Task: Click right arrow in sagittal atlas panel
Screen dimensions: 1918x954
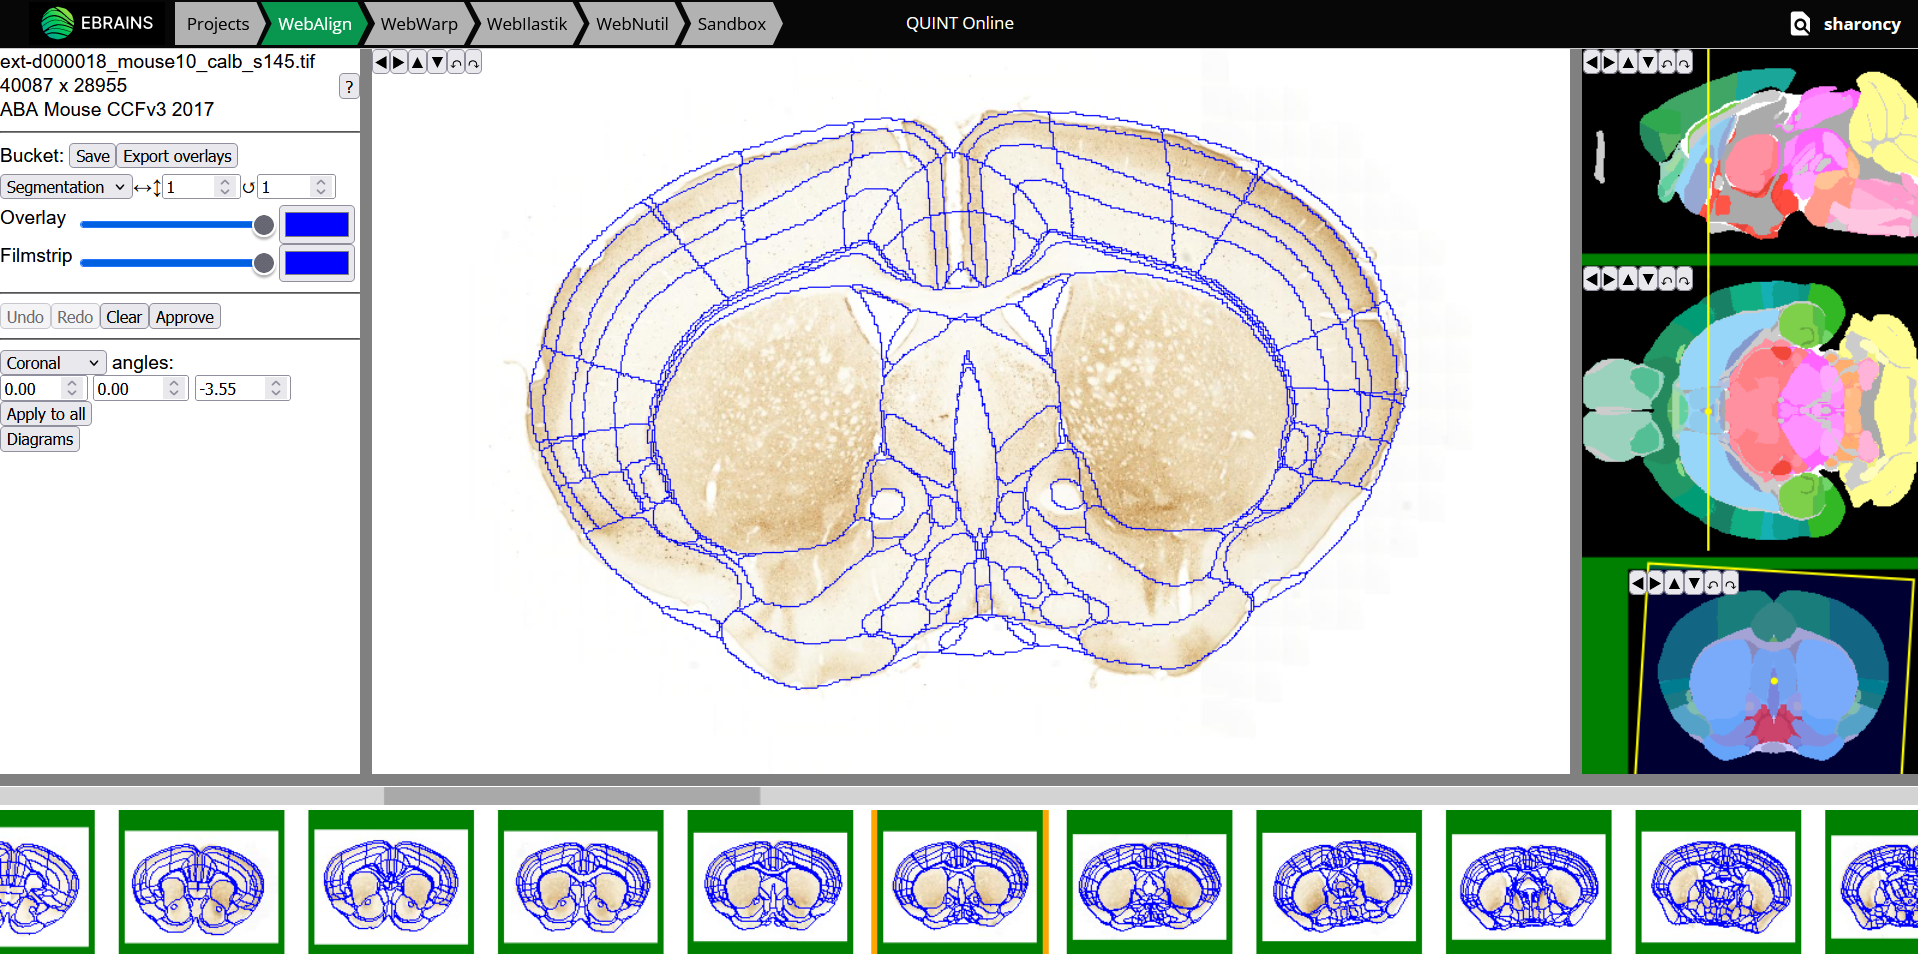Action: click(1610, 63)
